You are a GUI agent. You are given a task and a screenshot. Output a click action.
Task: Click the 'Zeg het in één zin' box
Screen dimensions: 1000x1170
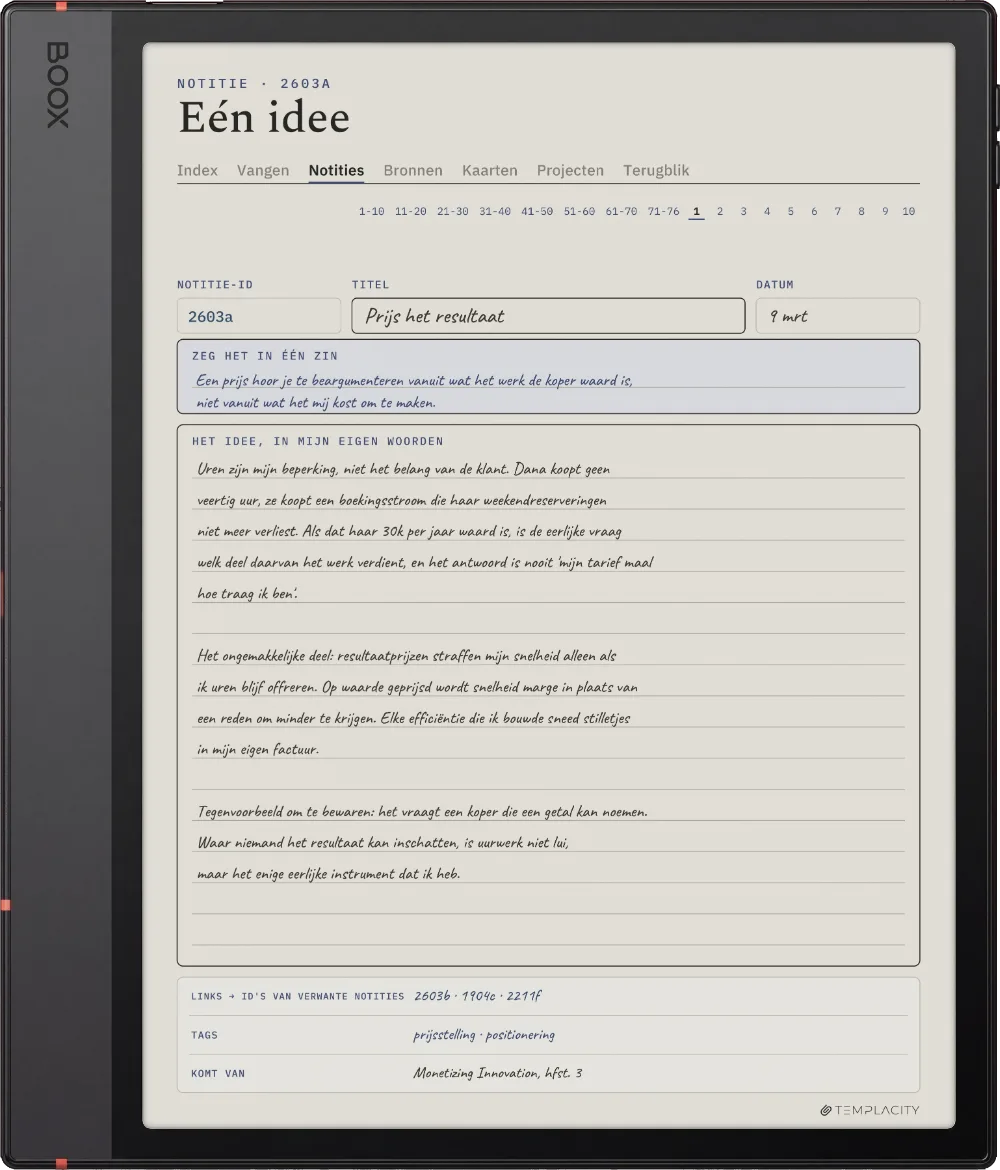[548, 376]
